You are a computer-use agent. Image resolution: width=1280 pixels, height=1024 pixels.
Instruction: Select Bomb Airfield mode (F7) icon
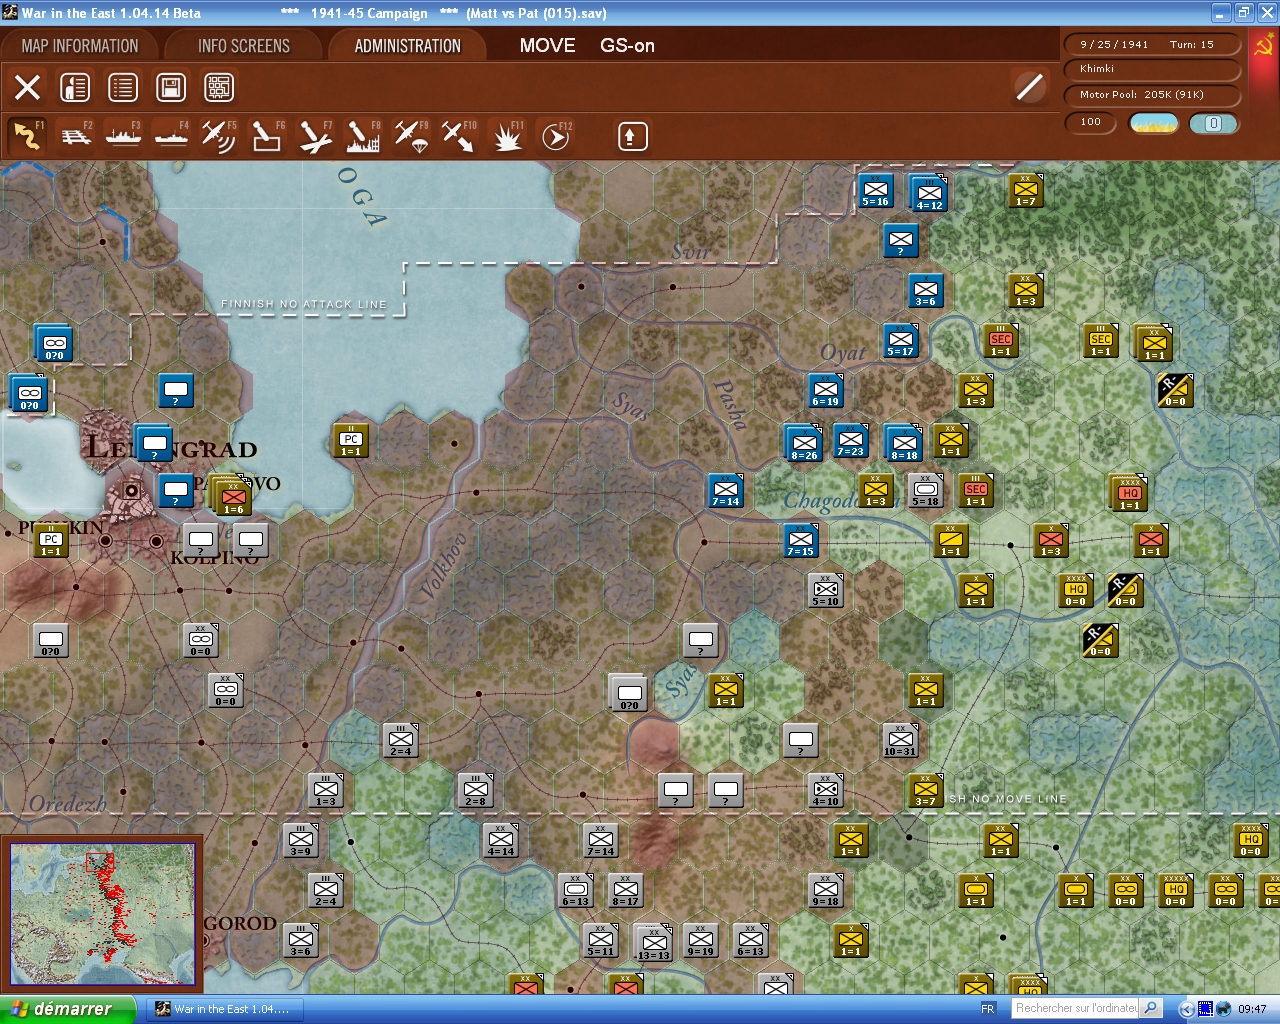click(x=315, y=136)
